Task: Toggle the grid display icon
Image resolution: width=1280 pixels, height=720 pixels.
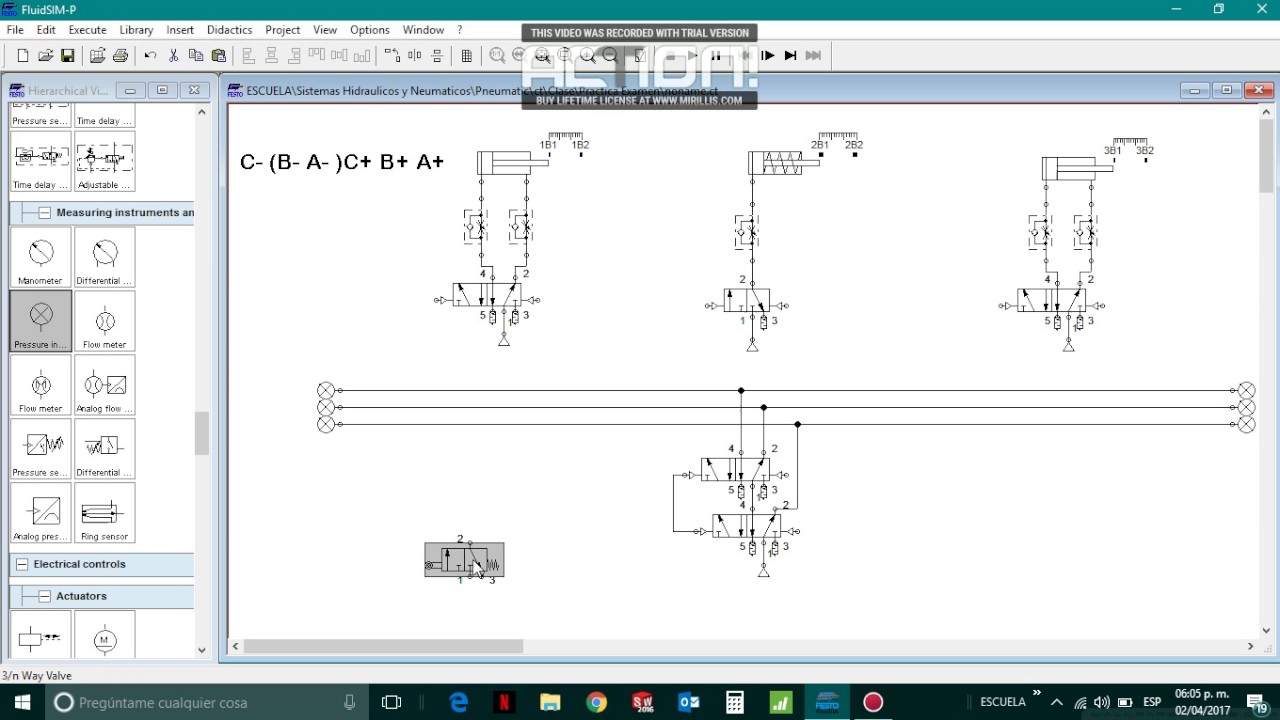Action: (466, 56)
